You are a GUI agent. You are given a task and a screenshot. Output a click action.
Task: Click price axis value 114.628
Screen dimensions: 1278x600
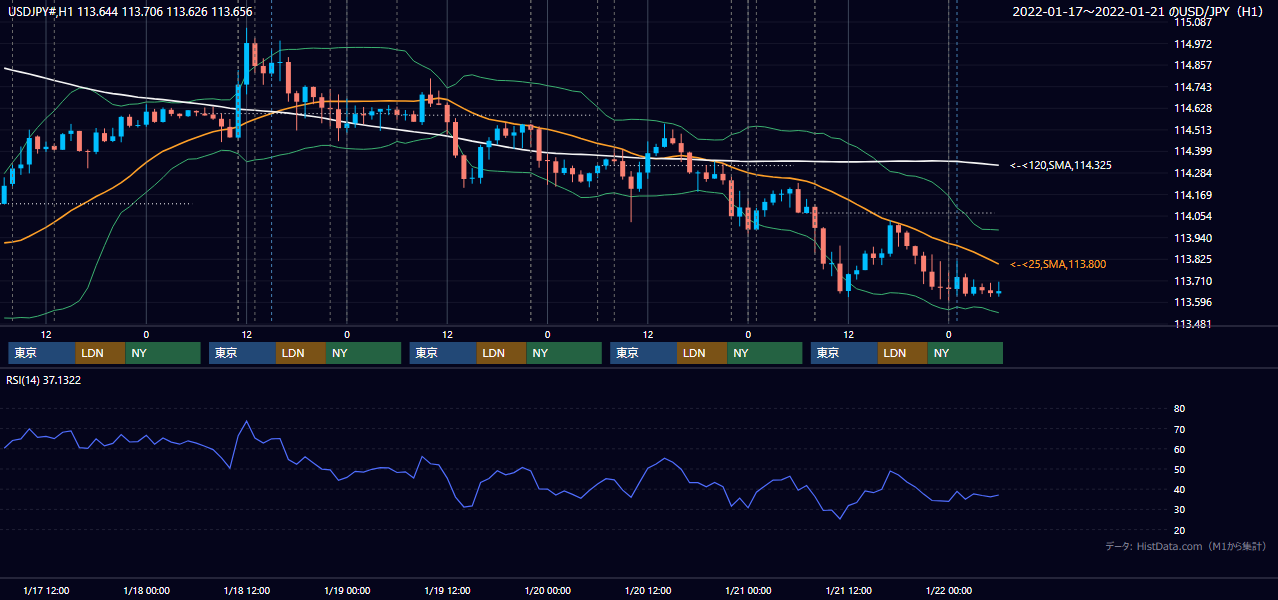[x=1192, y=108]
